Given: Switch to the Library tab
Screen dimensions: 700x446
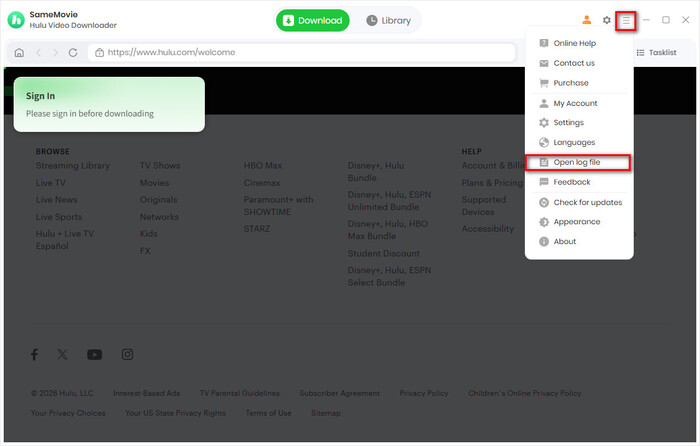Looking at the screenshot, I should (388, 21).
